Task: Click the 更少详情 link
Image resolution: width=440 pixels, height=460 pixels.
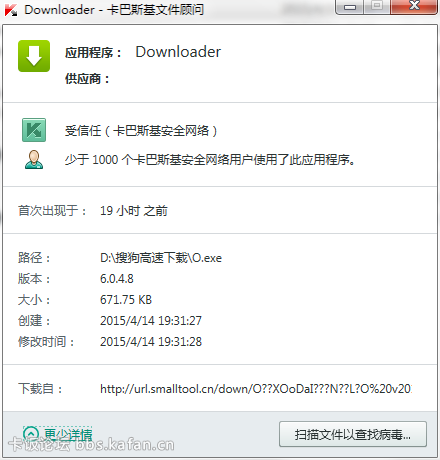Action: [x=68, y=434]
